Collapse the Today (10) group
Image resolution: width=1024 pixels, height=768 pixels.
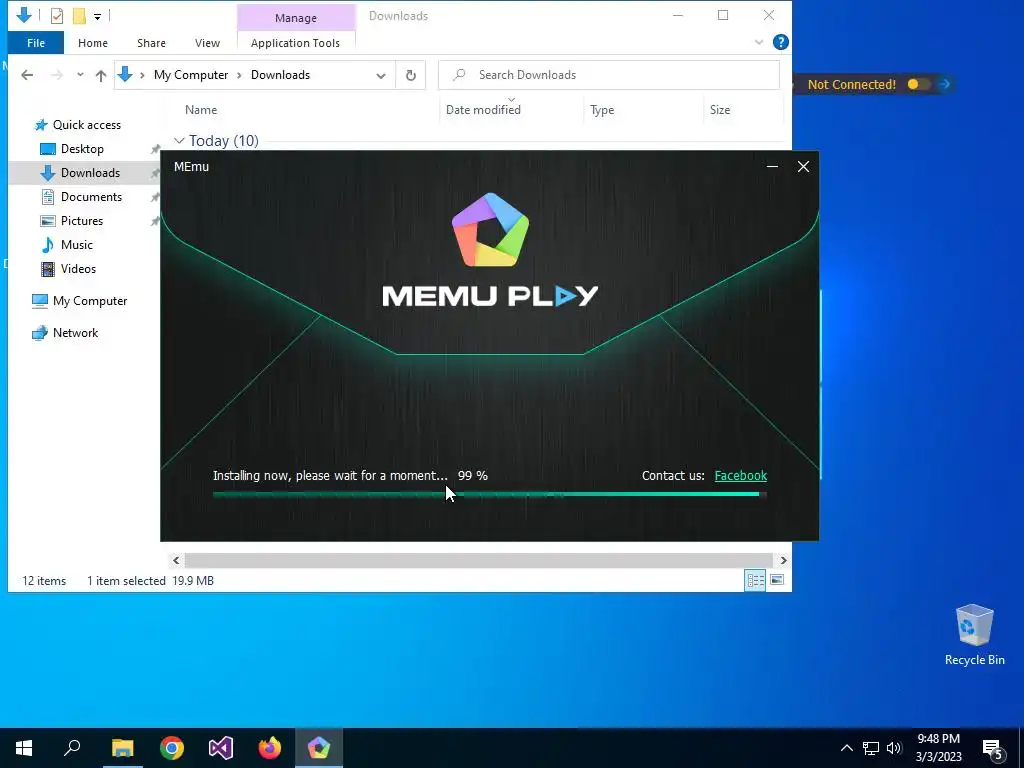pyautogui.click(x=179, y=140)
